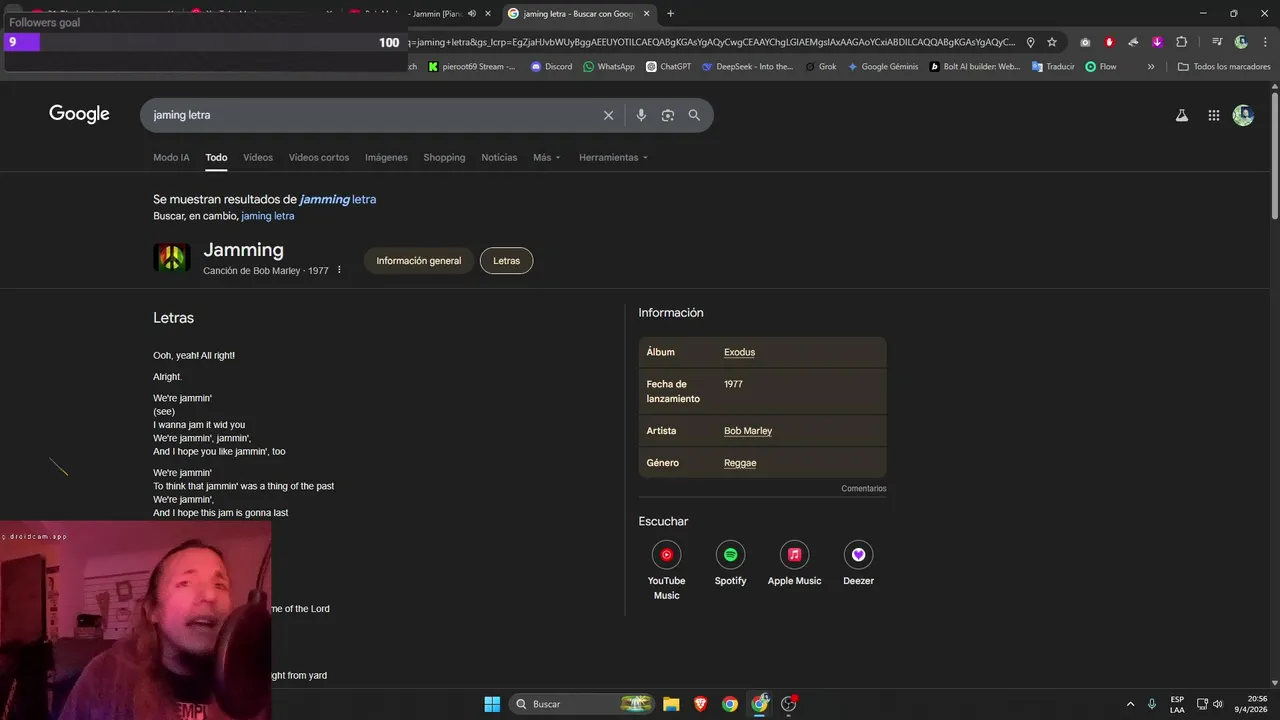The height and width of the screenshot is (720, 1280).
Task: Open Google Search Labs flask icon
Action: [1181, 115]
